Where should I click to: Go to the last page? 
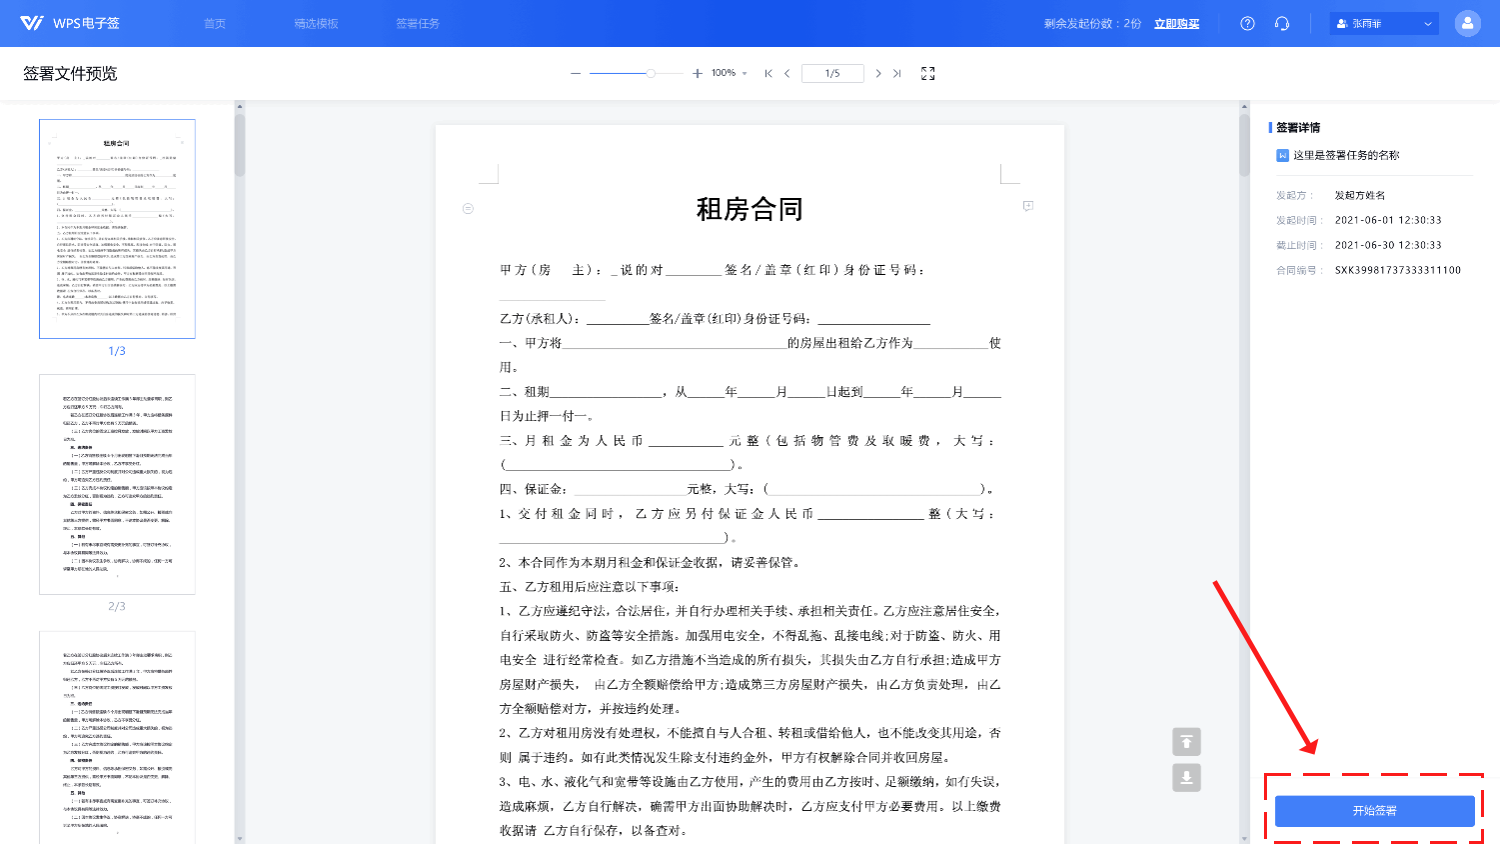click(x=897, y=73)
